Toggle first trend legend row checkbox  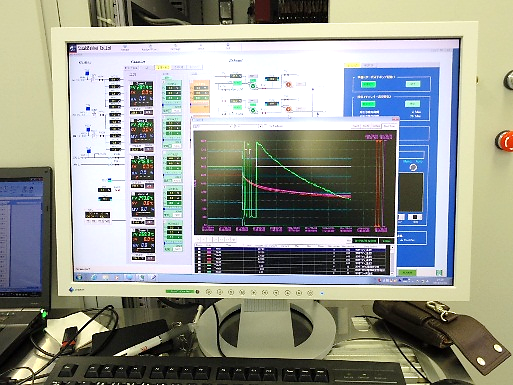pyautogui.click(x=199, y=249)
